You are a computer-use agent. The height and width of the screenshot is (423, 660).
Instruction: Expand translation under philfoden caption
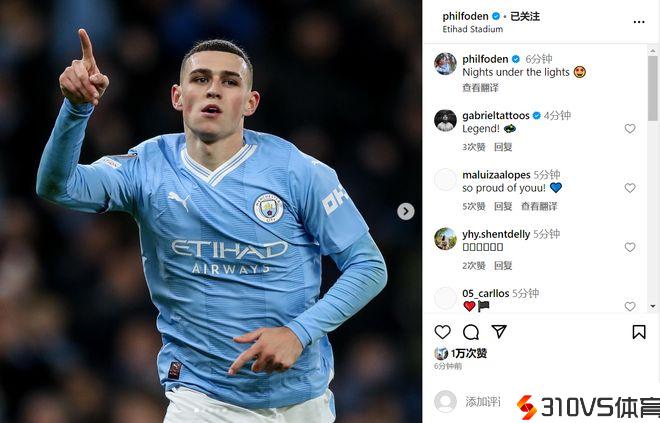pyautogui.click(x=480, y=88)
